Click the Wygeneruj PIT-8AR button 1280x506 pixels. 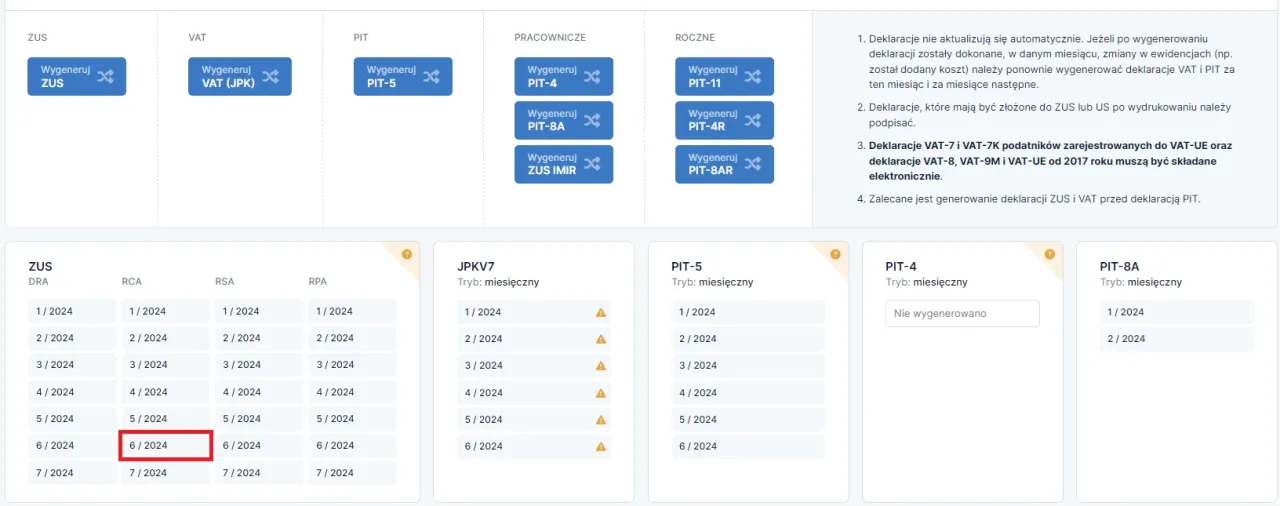(724, 165)
